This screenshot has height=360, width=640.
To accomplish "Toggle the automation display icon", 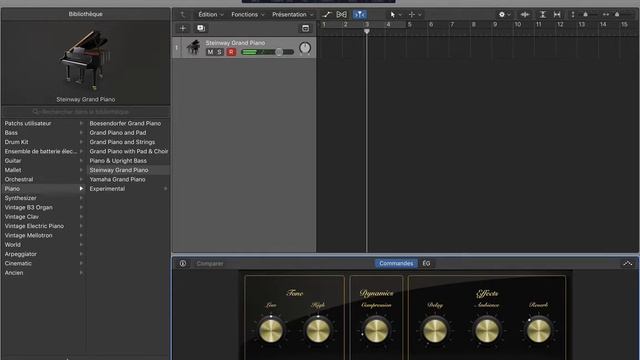I will pos(327,15).
